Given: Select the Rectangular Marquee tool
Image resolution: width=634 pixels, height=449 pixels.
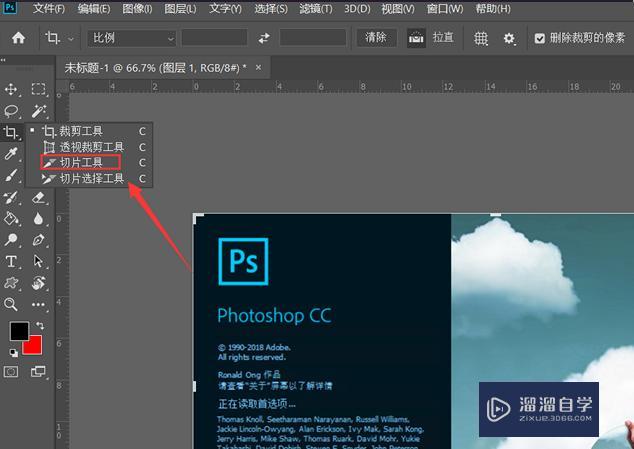Looking at the screenshot, I should [x=39, y=89].
